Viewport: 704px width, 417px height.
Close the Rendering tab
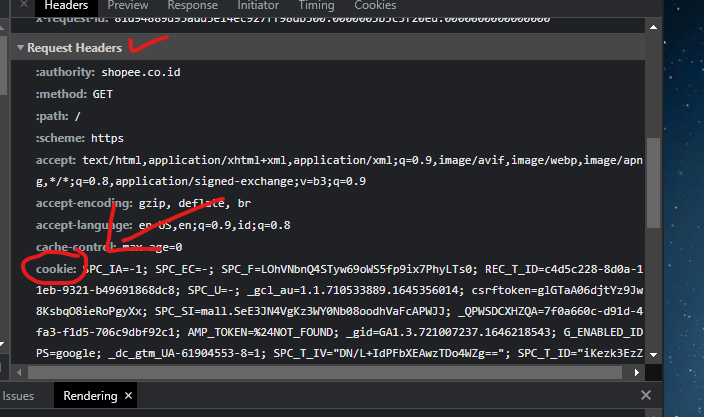(x=128, y=395)
